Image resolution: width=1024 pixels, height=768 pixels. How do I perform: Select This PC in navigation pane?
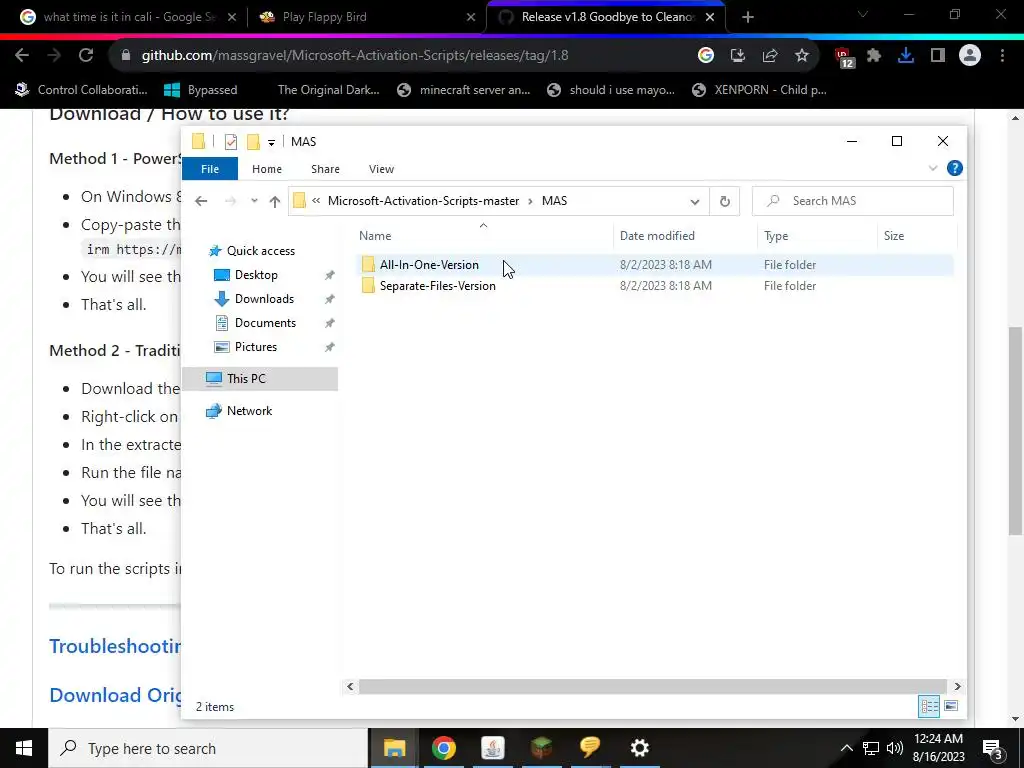pyautogui.click(x=260, y=379)
